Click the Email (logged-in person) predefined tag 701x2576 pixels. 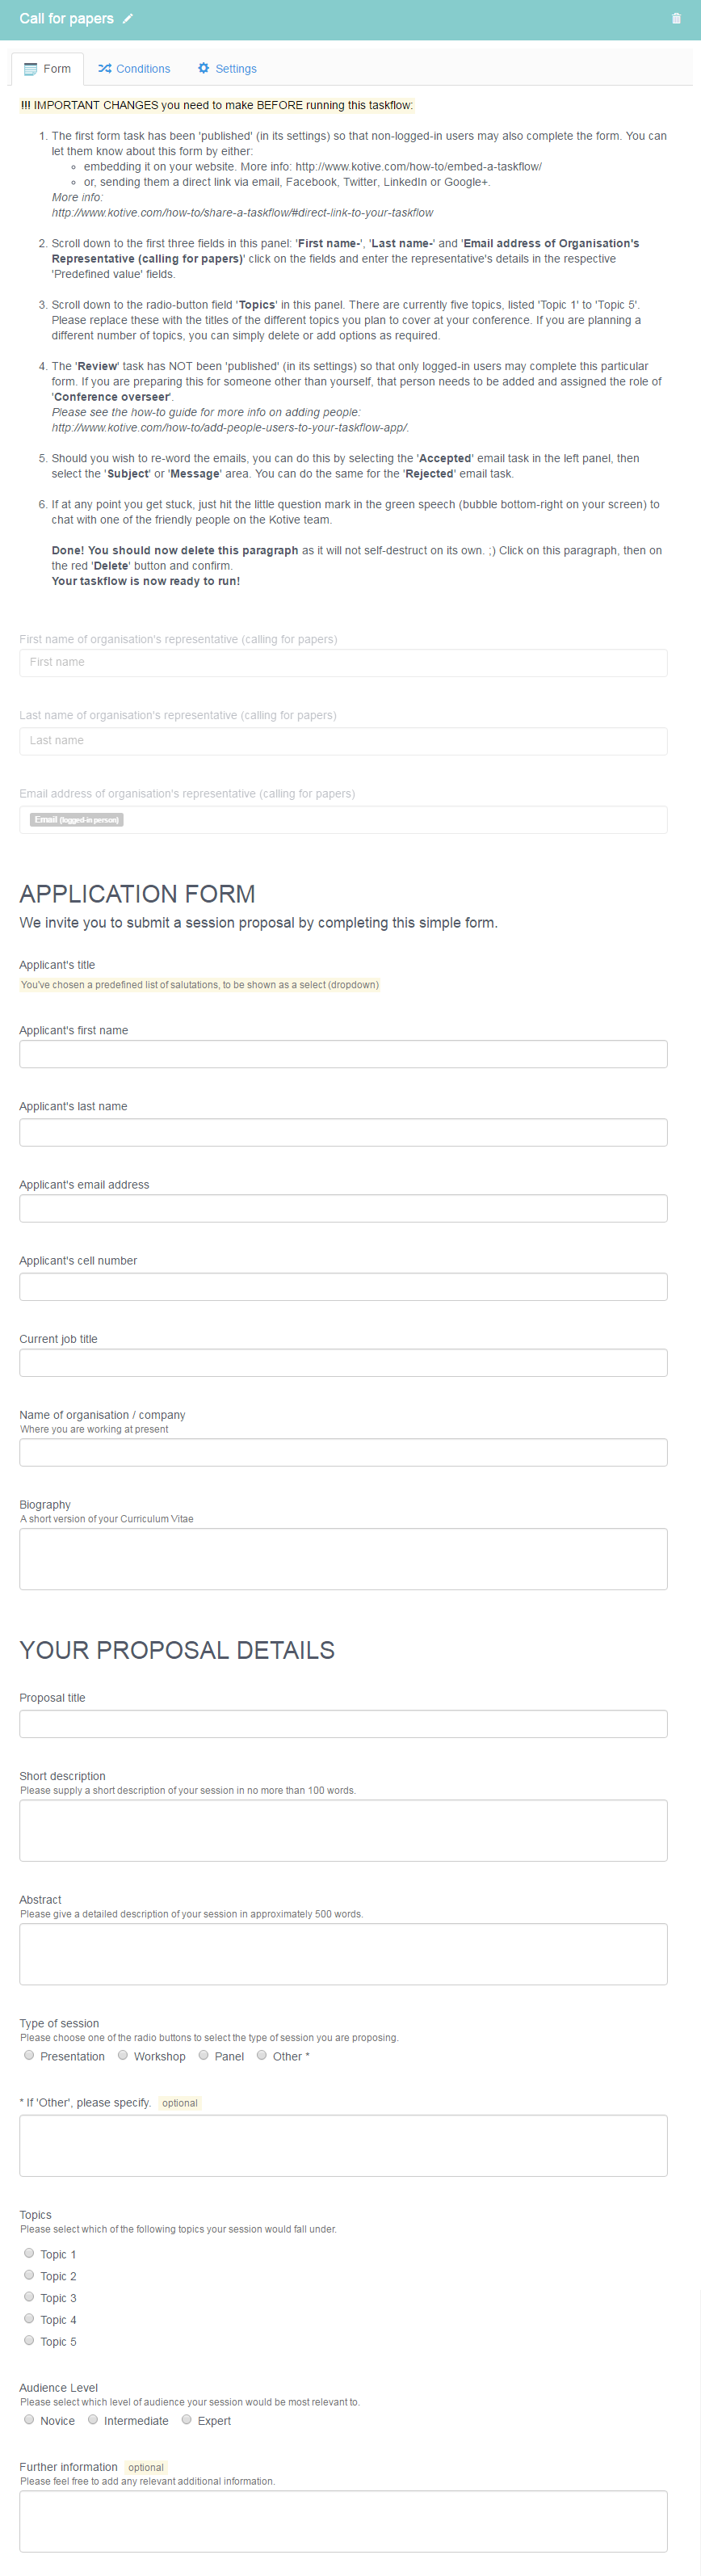click(x=76, y=820)
